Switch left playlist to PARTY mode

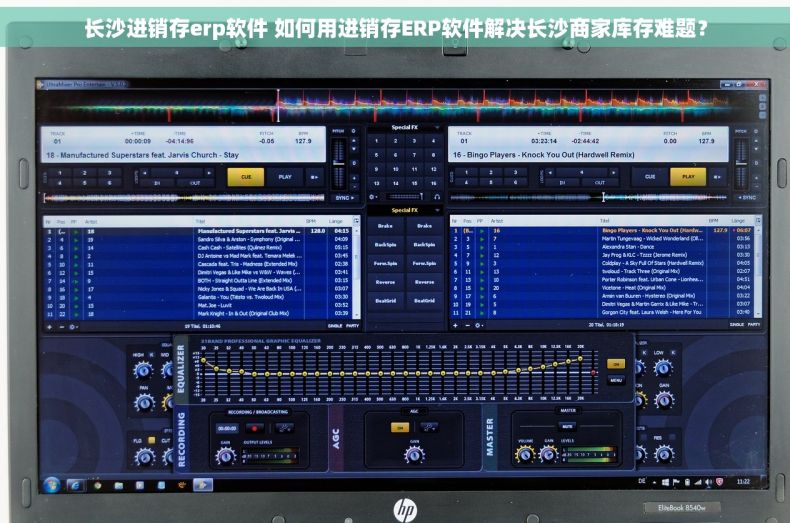352,326
